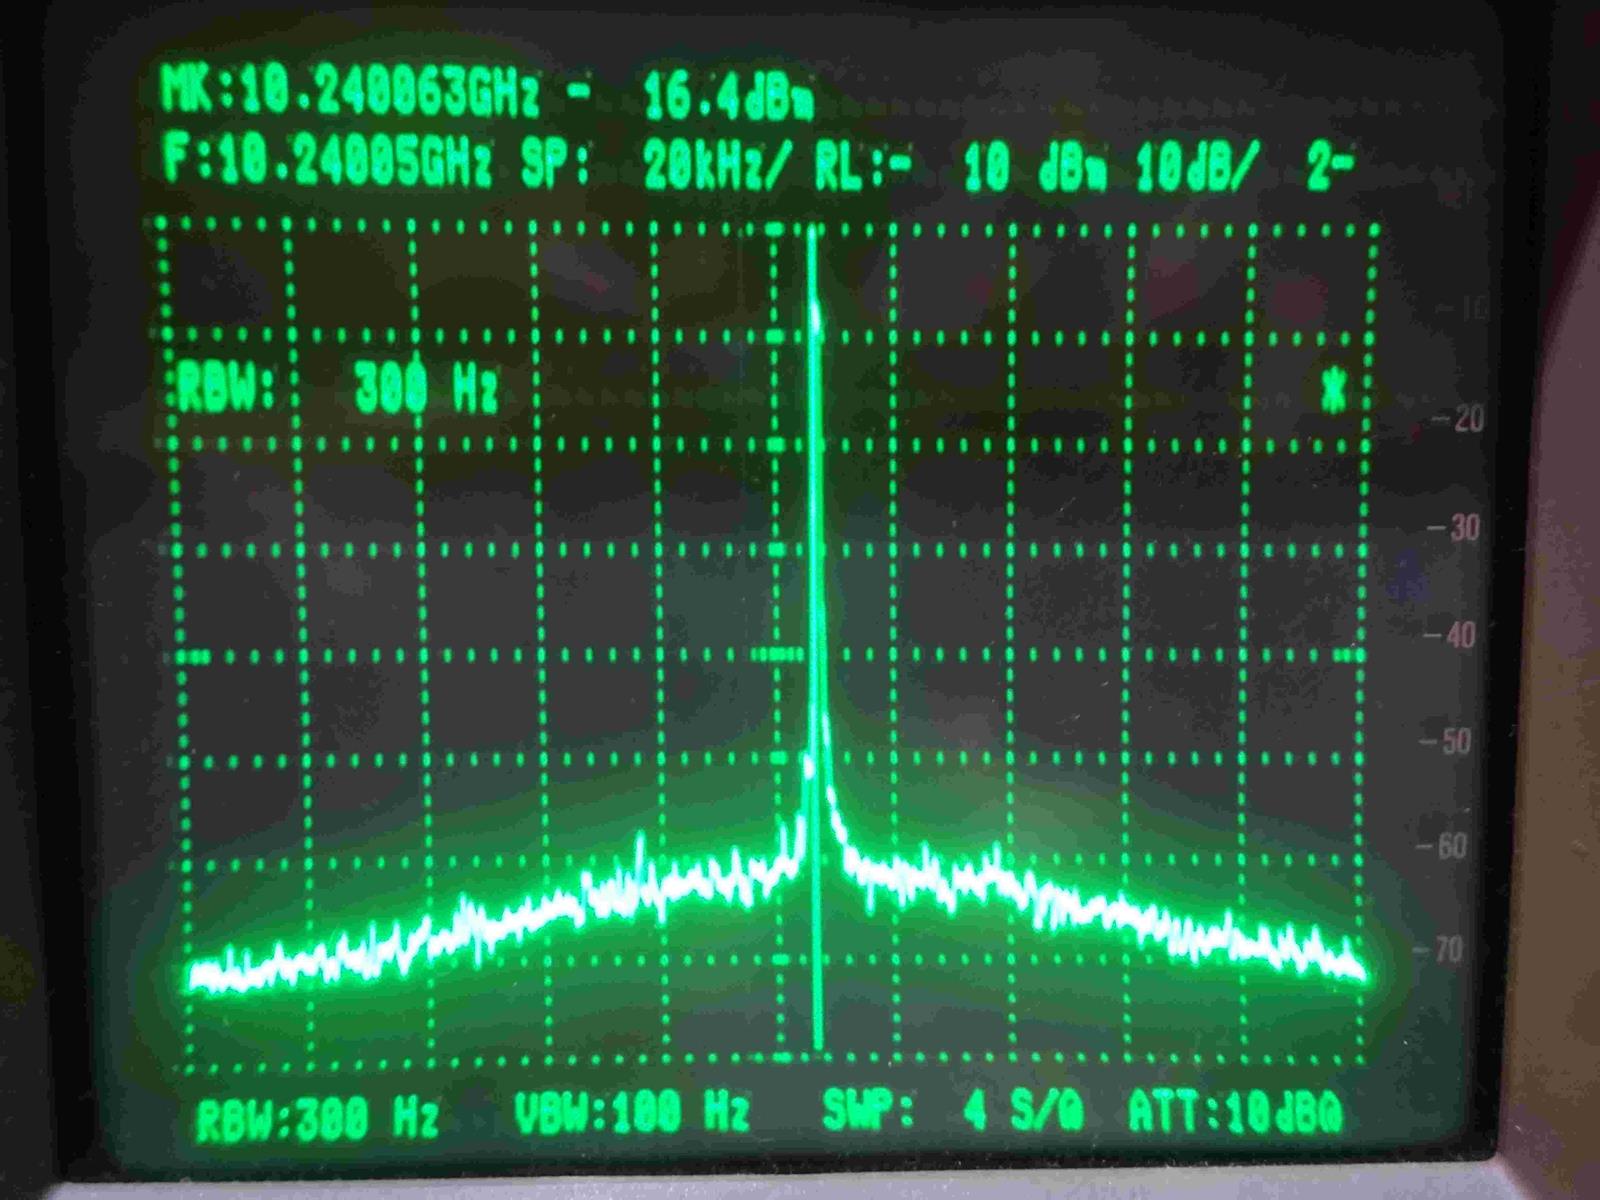Select the -50 scale label on the bezel
Image resolution: width=1600 pixels, height=1200 pixels.
(1447, 741)
